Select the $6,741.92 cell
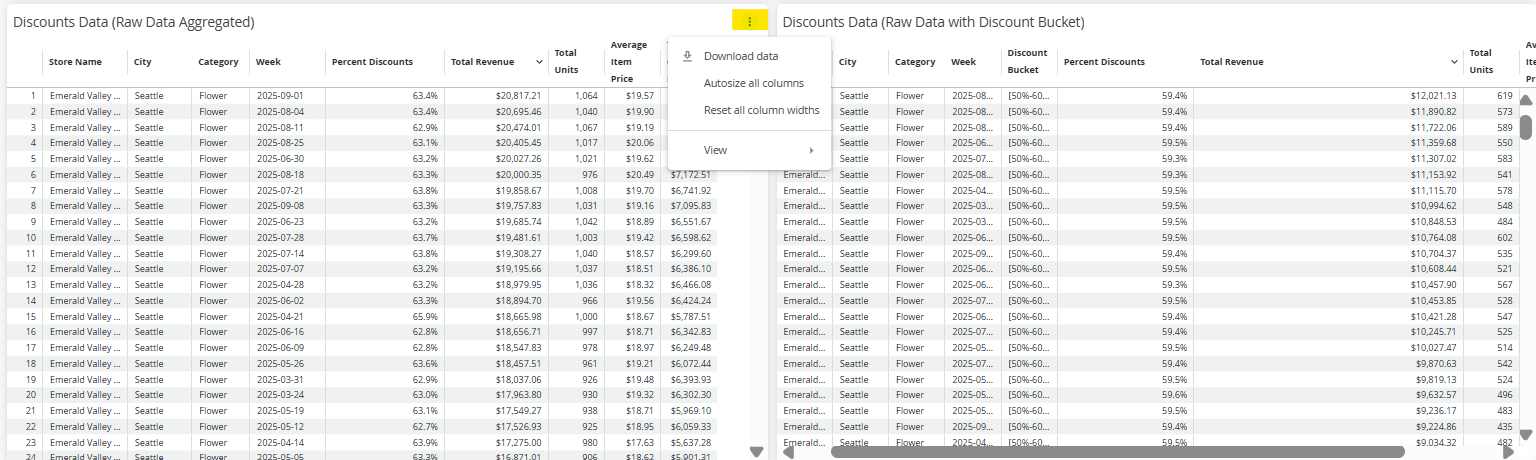Viewport: 1536px width, 460px height. point(690,190)
